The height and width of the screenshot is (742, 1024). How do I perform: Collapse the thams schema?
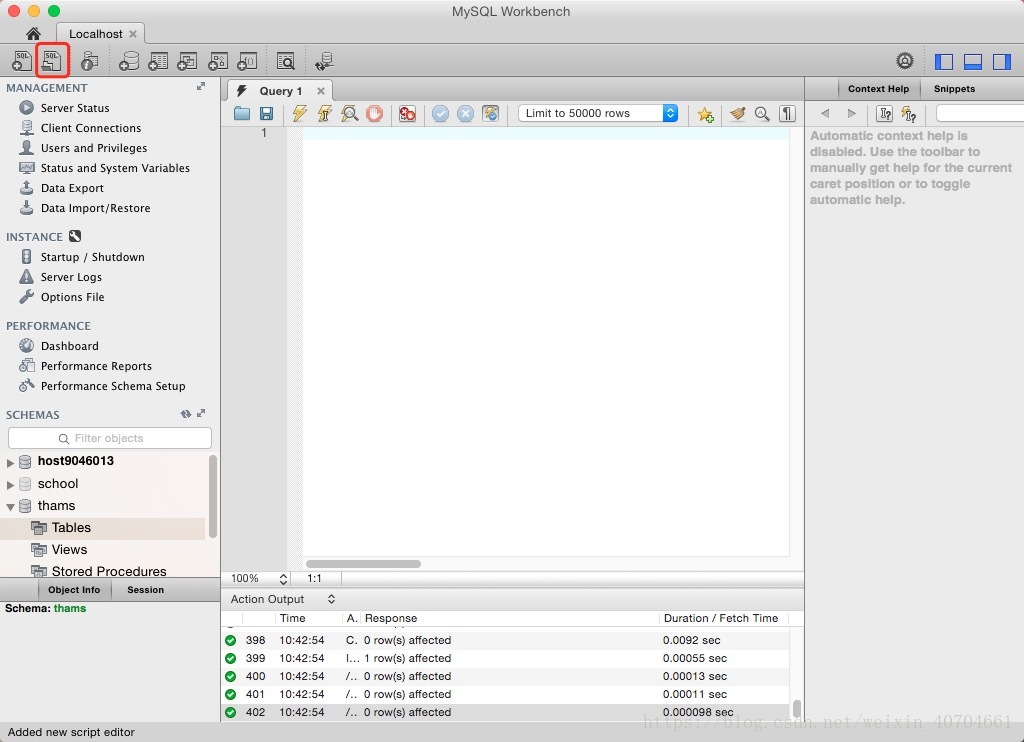(10, 507)
